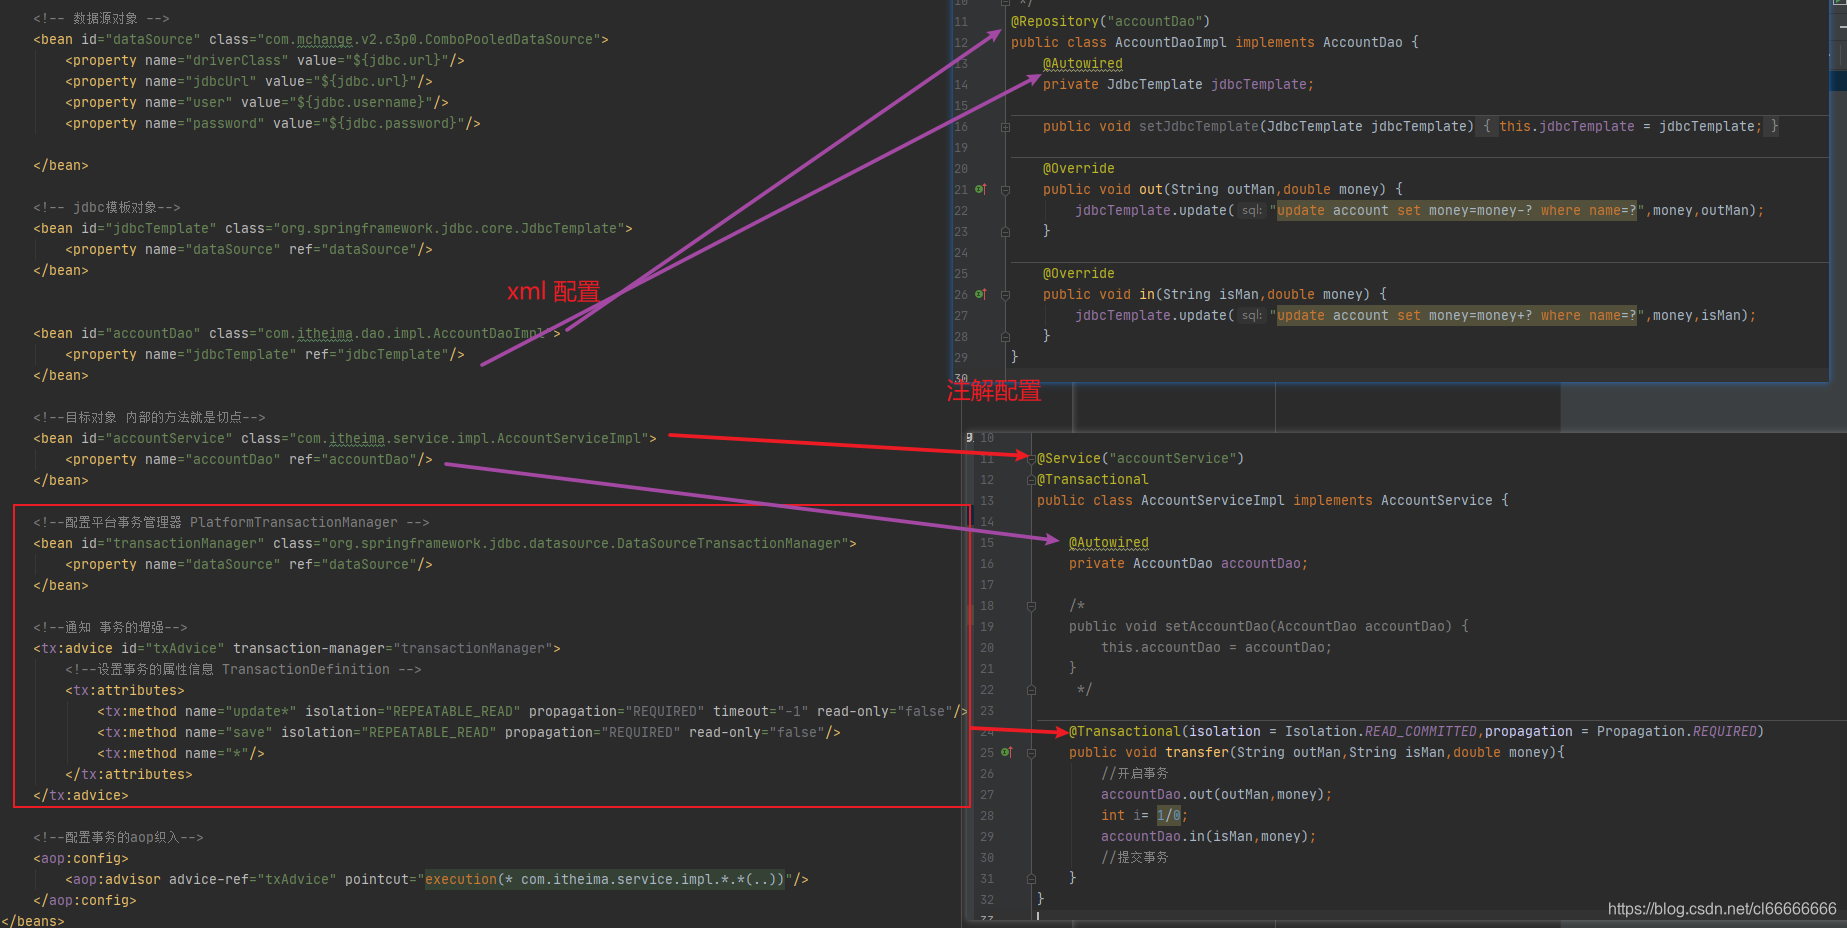Click the driverClass property name in XML
The width and height of the screenshot is (1847, 928).
(x=237, y=60)
